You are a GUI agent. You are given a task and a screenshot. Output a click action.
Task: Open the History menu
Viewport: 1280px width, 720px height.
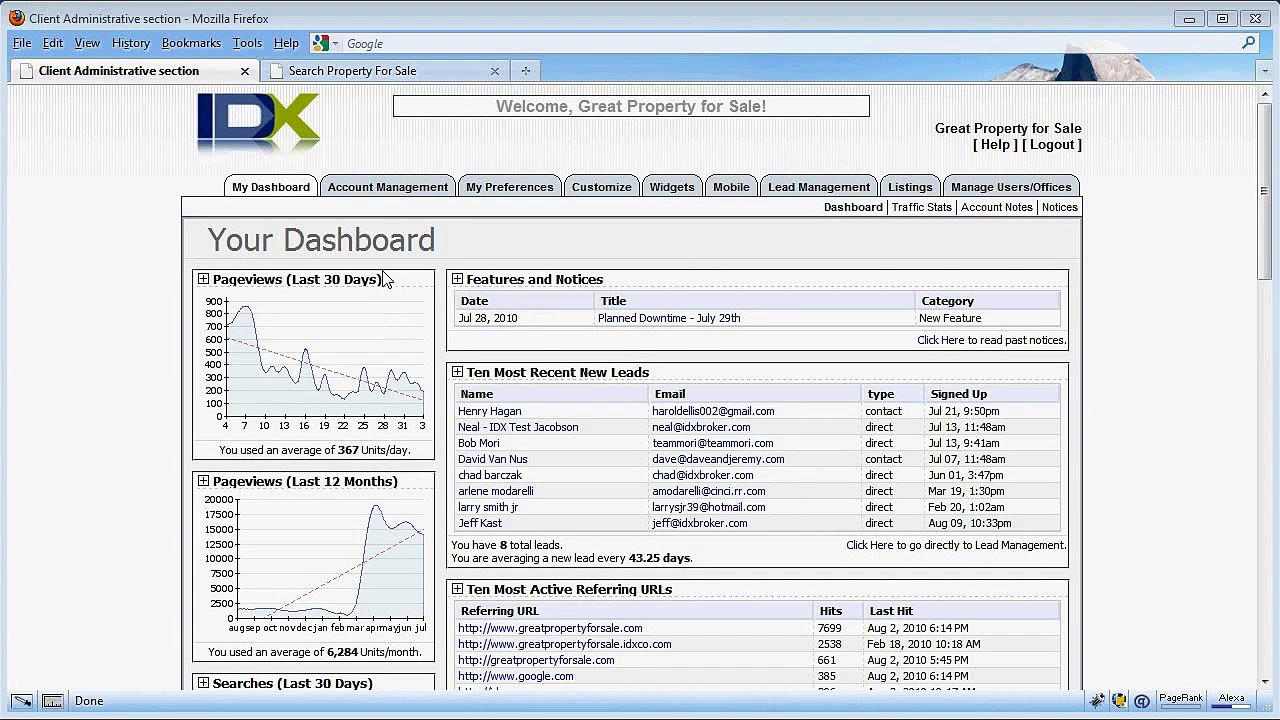coord(131,44)
